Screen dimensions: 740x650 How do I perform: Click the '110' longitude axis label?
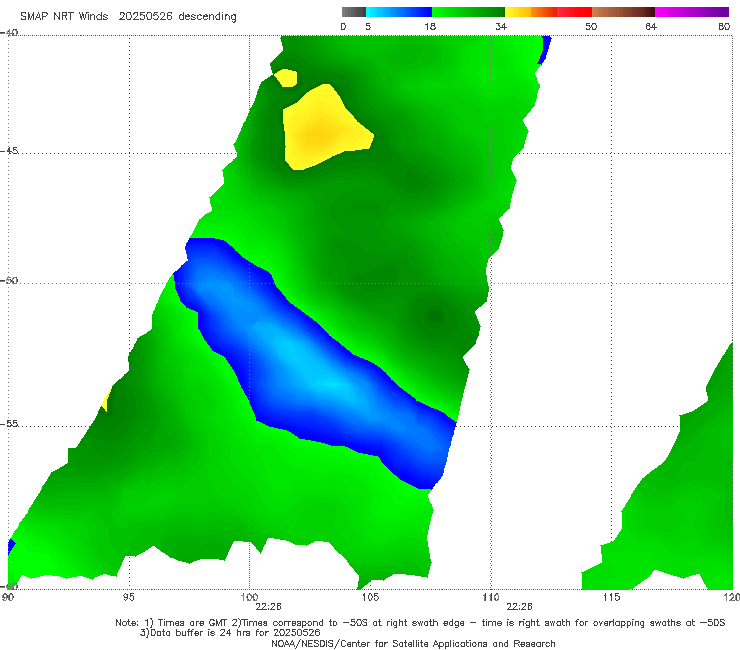click(x=491, y=598)
